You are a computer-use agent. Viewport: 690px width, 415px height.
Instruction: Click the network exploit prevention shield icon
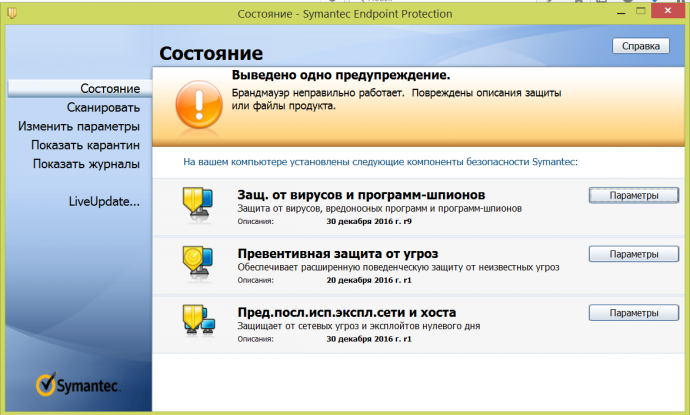[x=198, y=320]
